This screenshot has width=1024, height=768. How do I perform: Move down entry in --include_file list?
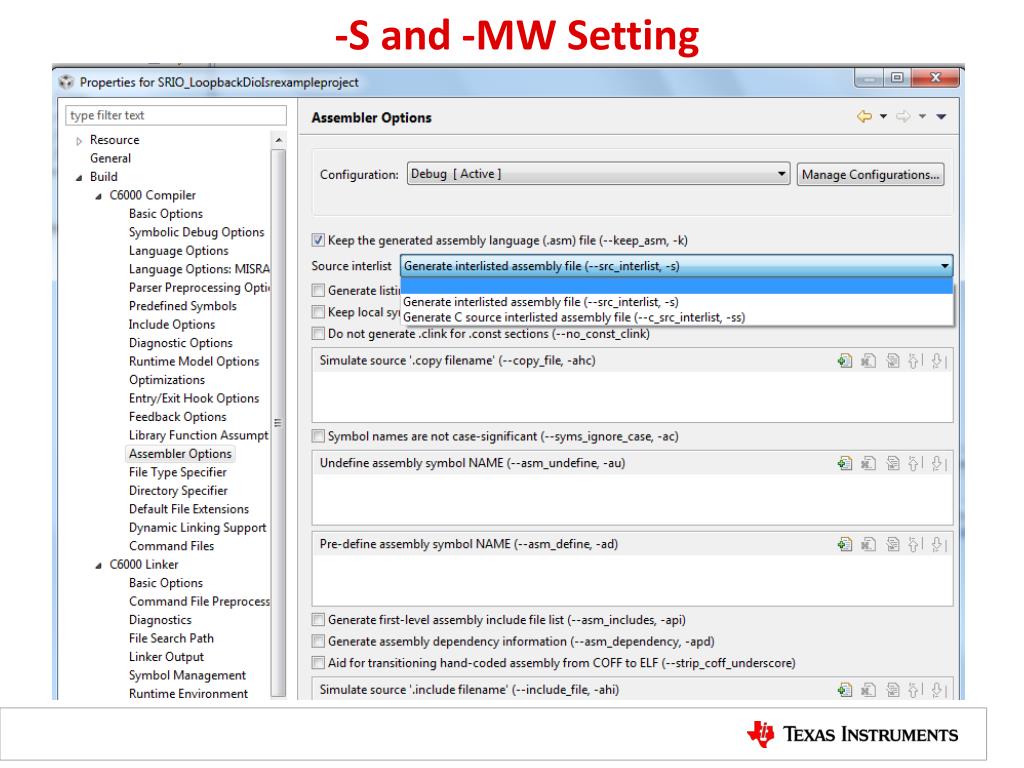pos(938,690)
